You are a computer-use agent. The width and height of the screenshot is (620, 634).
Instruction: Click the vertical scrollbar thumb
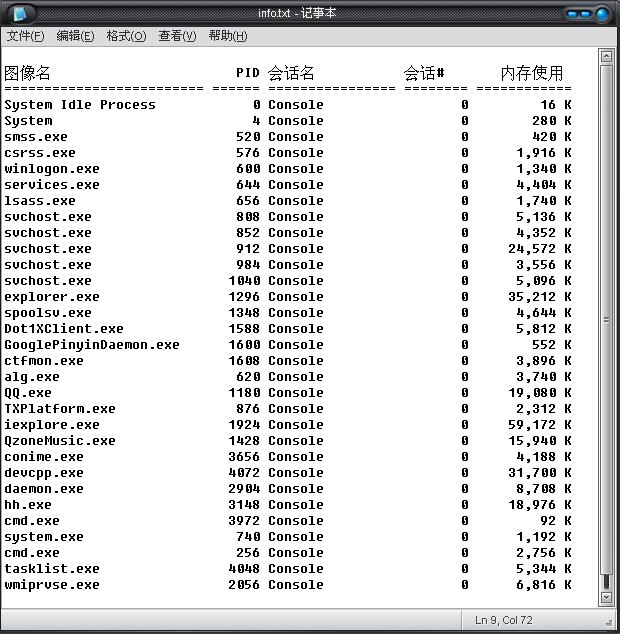click(x=606, y=319)
